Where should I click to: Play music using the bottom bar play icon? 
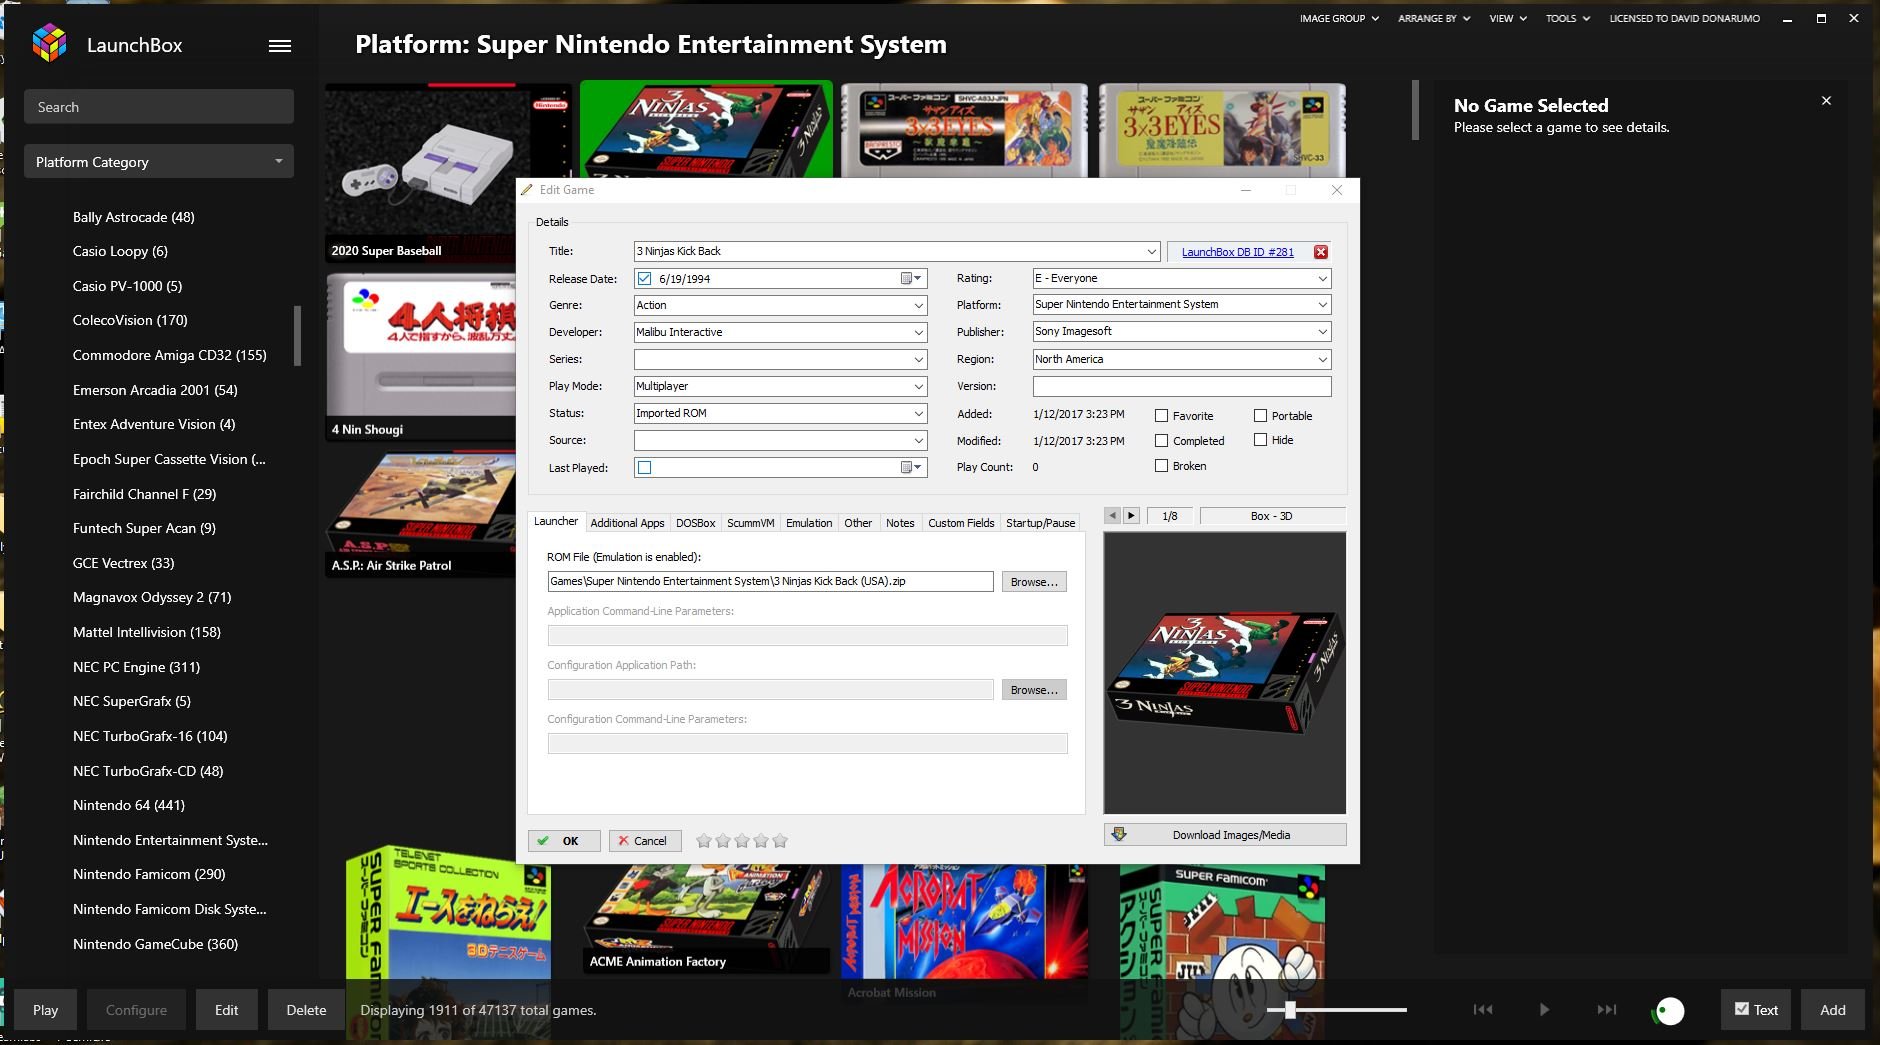(x=1544, y=1010)
